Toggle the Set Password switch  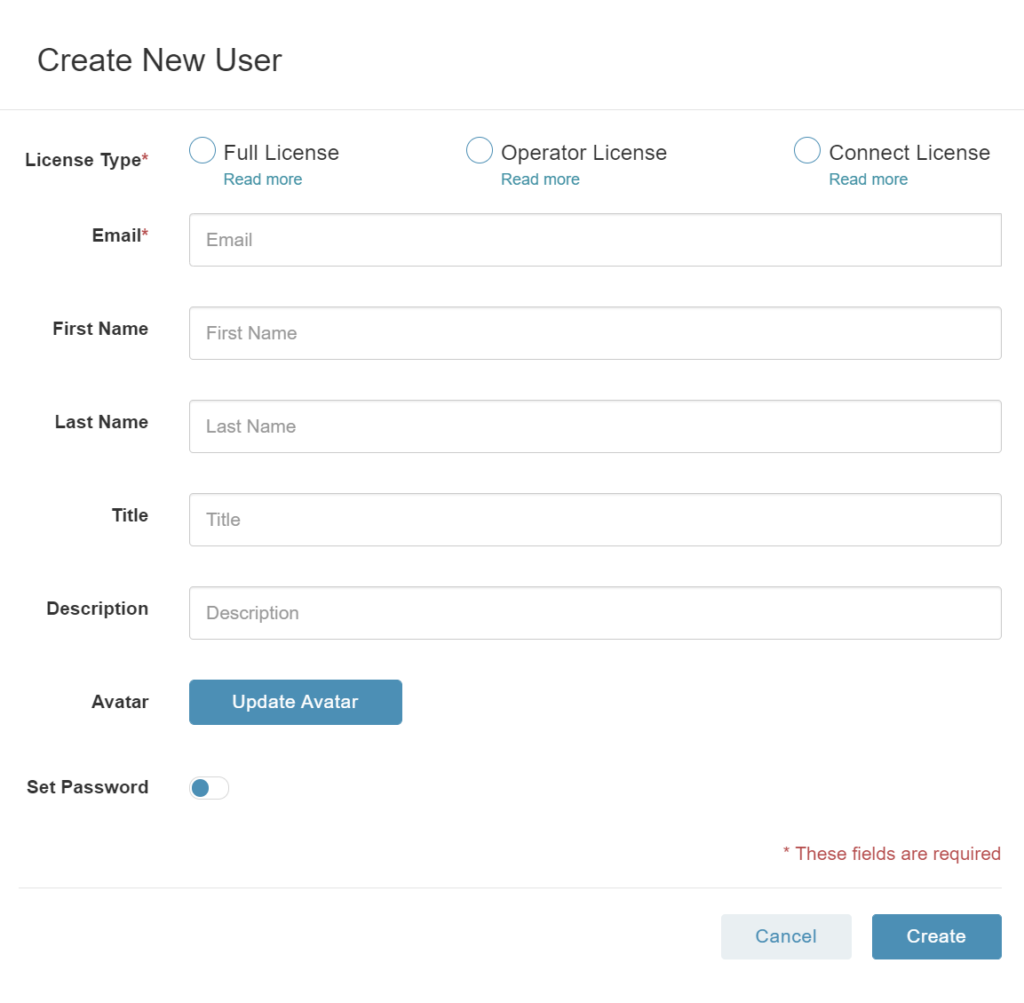tap(209, 788)
